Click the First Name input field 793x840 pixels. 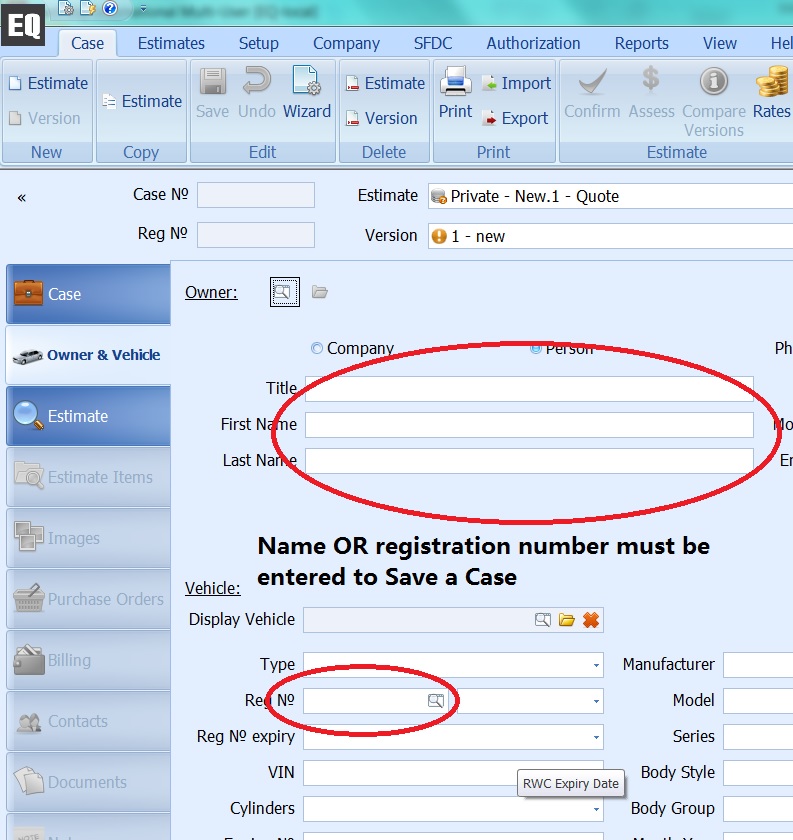pyautogui.click(x=529, y=425)
